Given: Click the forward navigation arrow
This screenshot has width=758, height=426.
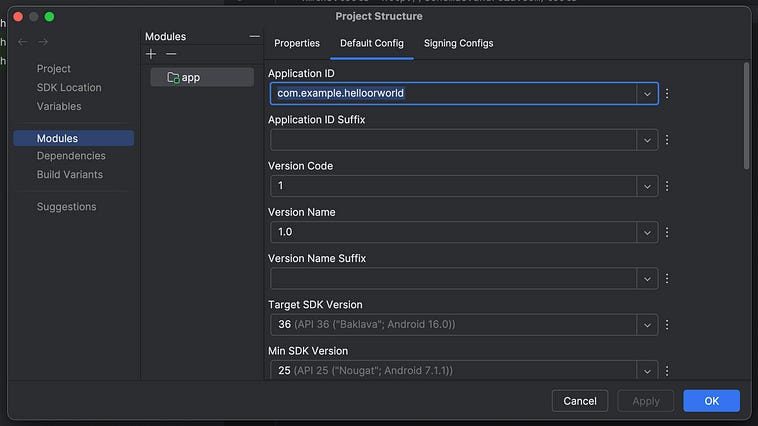Looking at the screenshot, I should [x=43, y=42].
